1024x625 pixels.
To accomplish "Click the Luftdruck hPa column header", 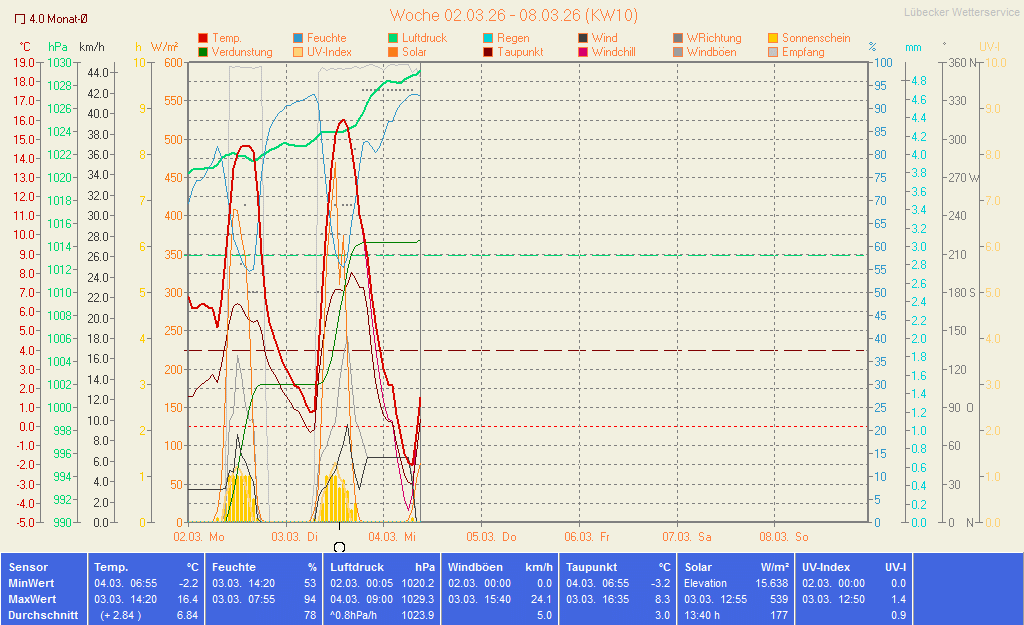I will (383, 567).
